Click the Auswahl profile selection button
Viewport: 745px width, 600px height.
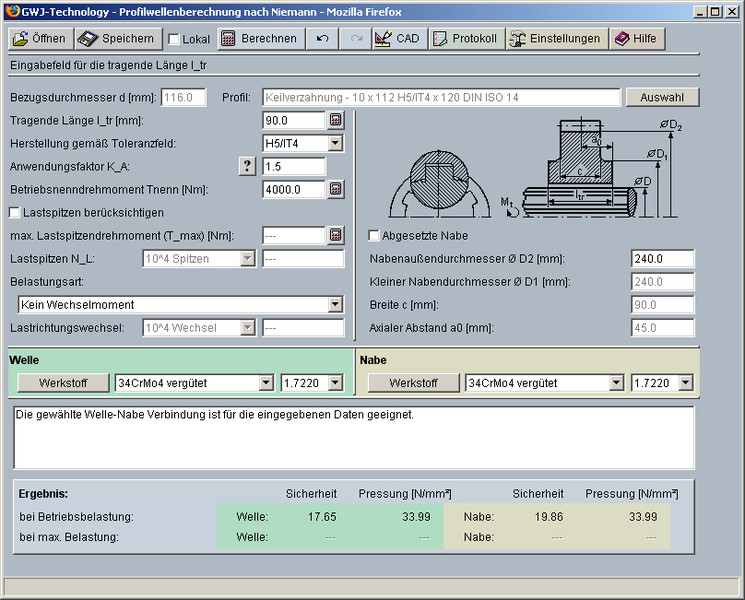pyautogui.click(x=661, y=98)
